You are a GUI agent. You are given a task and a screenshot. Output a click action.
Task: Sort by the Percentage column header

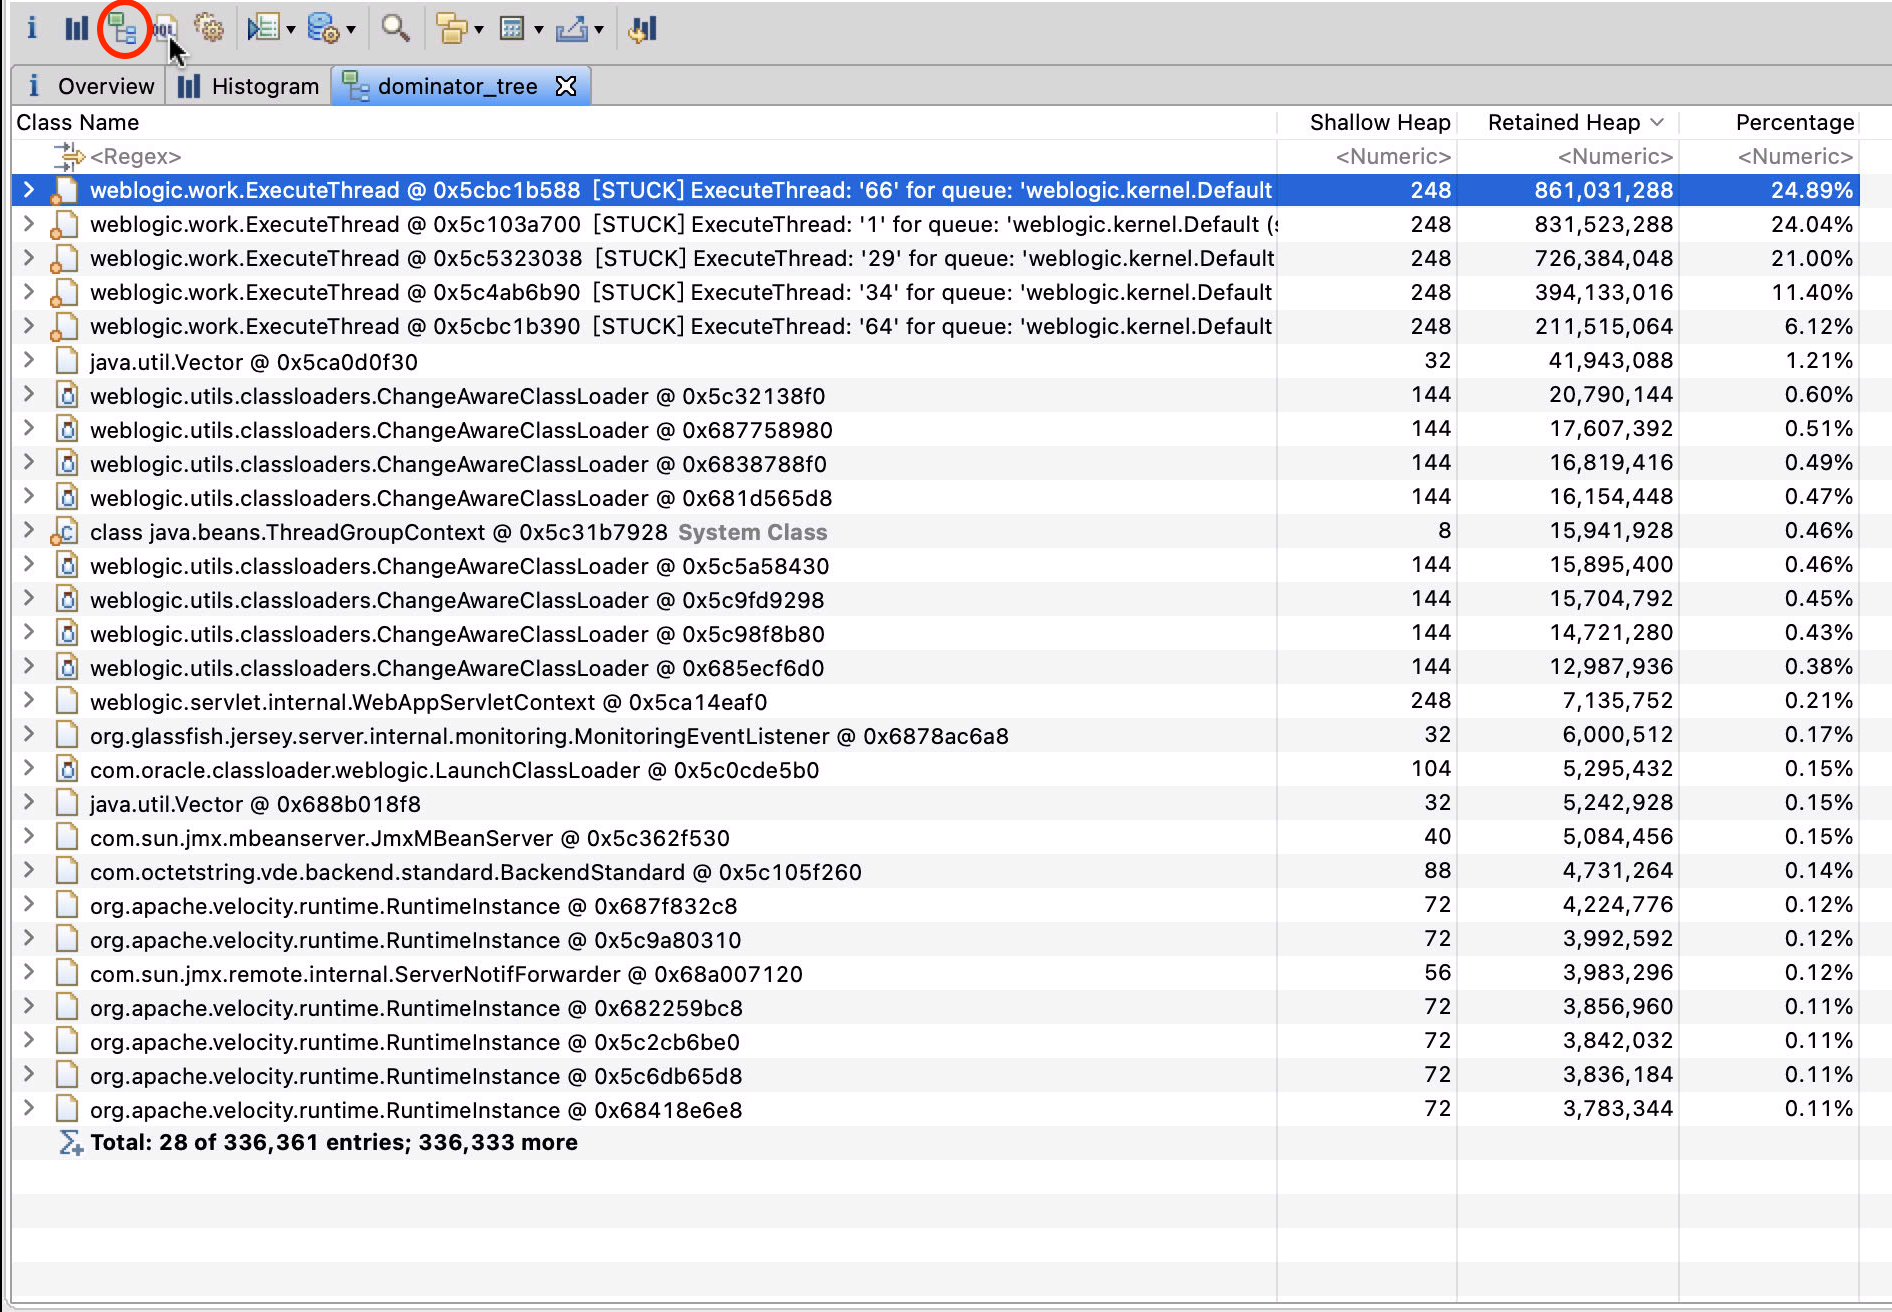tap(1795, 122)
